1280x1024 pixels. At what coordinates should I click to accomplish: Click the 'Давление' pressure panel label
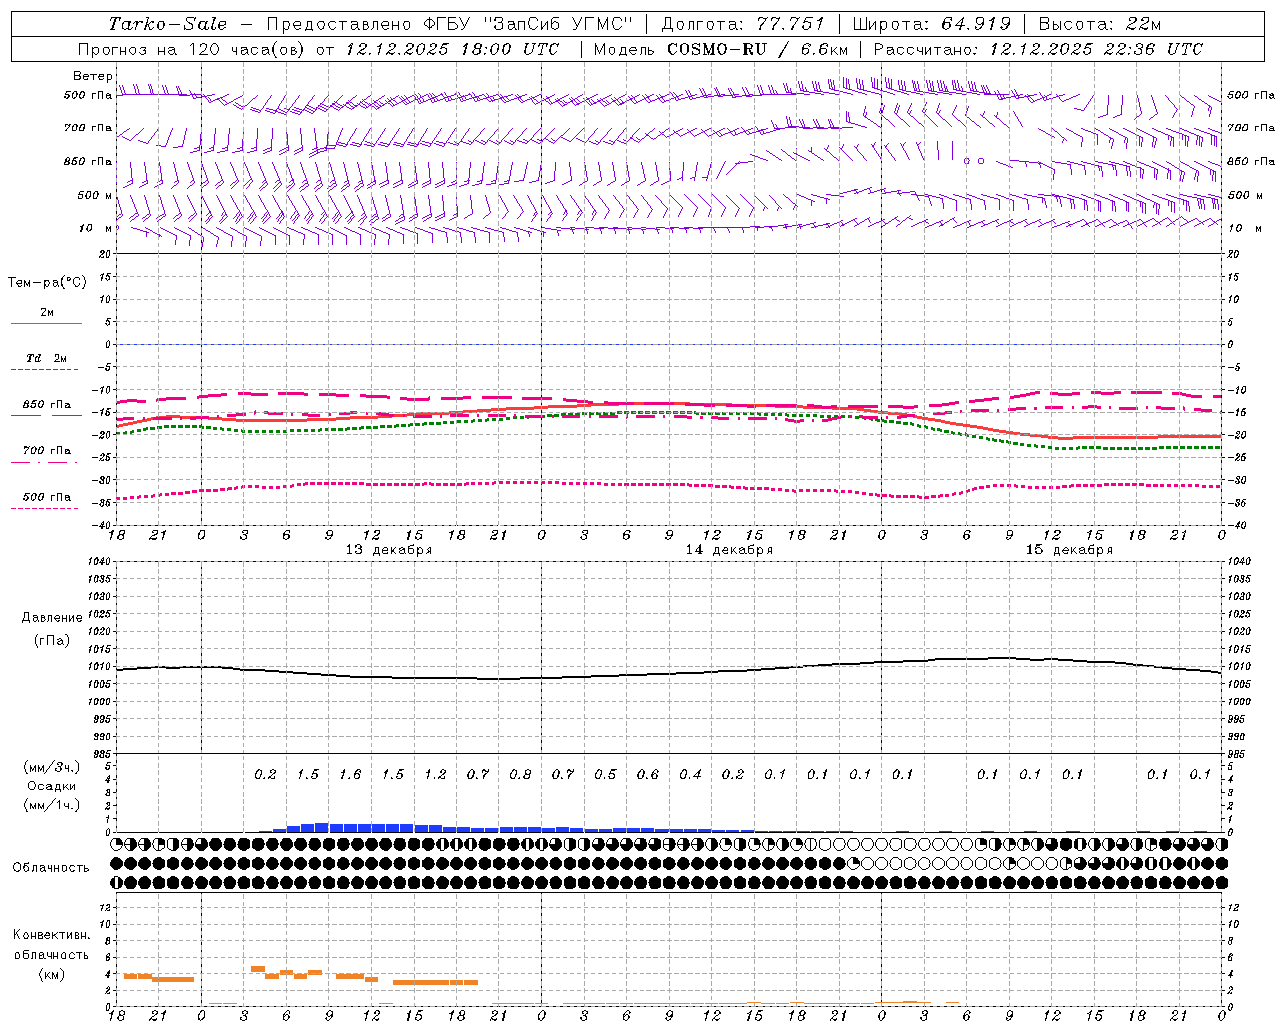pyautogui.click(x=52, y=618)
